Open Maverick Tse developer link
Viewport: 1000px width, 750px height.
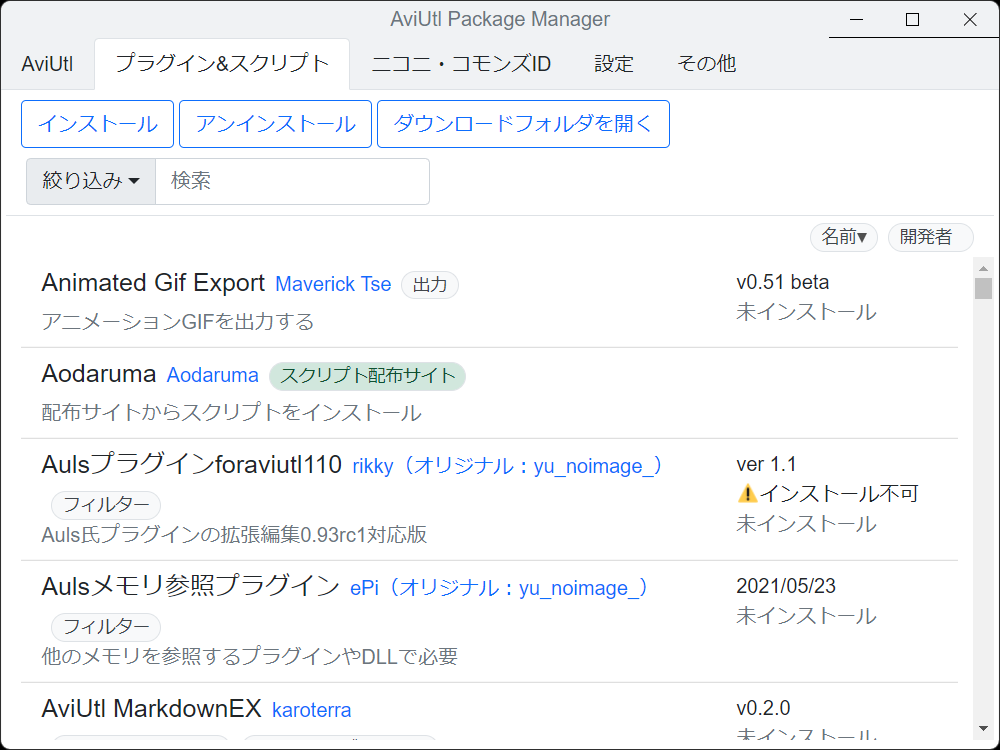333,284
